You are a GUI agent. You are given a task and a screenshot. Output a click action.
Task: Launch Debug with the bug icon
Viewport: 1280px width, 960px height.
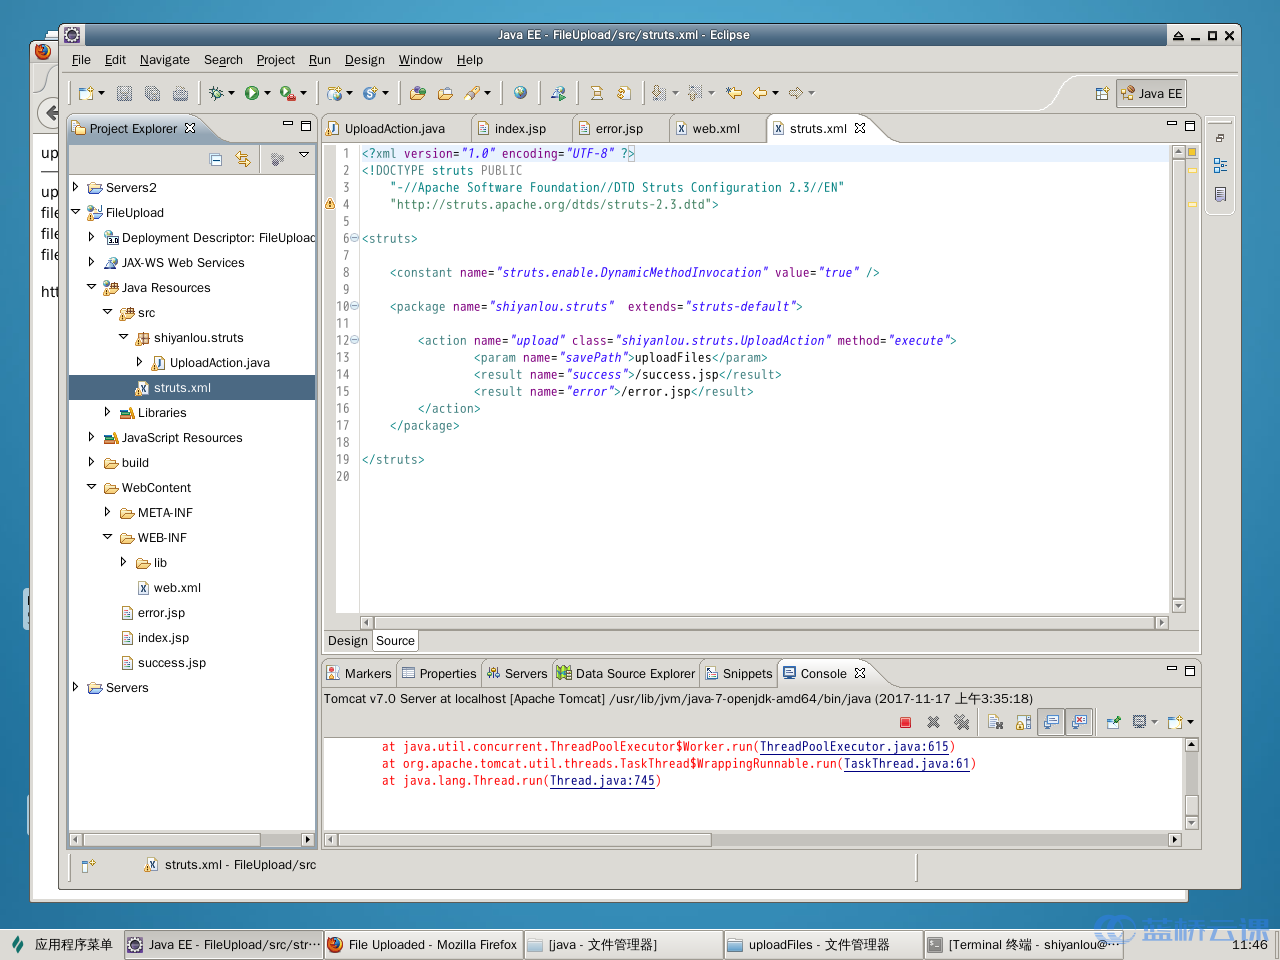tap(216, 93)
